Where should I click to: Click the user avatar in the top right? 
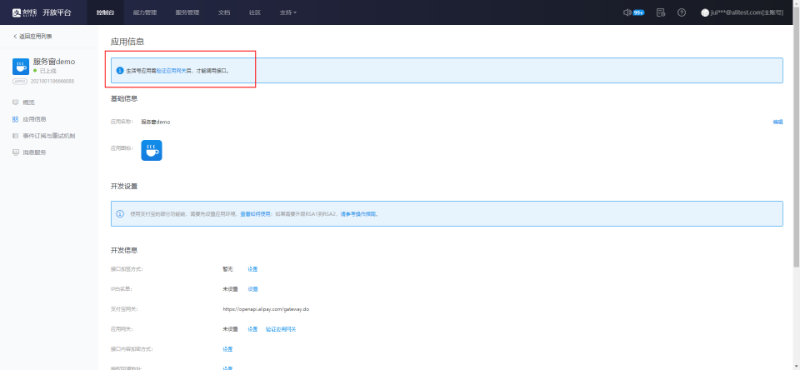(705, 12)
